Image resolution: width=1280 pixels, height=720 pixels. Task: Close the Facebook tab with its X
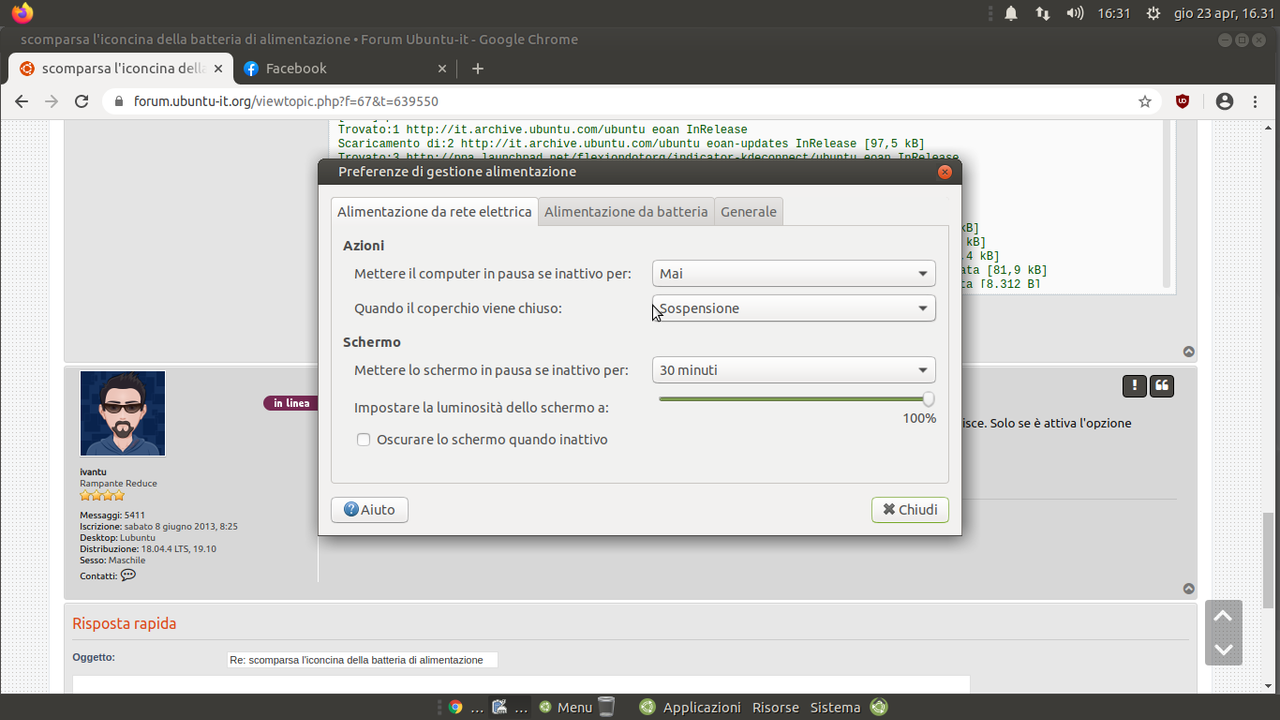pos(442,68)
